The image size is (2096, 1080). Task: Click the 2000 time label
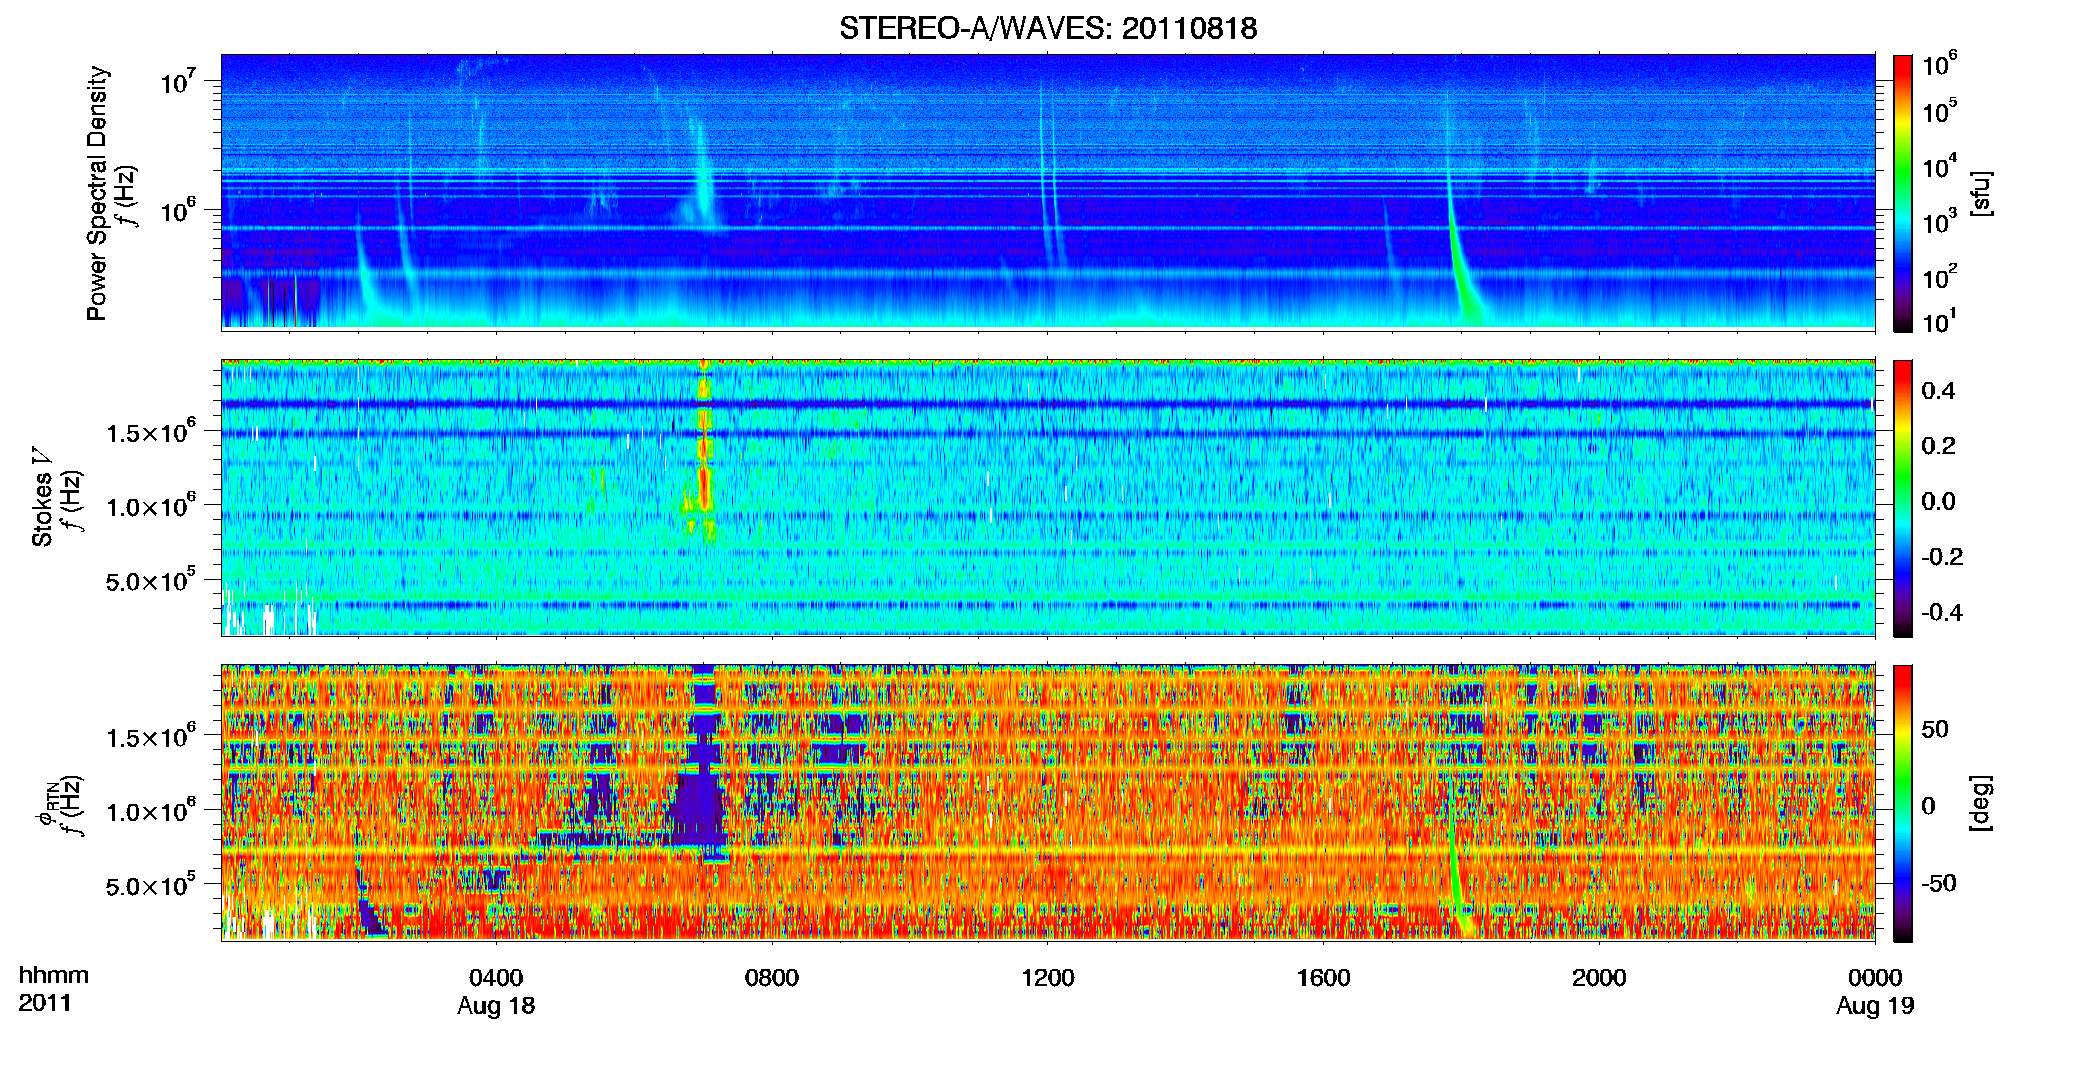[1599, 978]
